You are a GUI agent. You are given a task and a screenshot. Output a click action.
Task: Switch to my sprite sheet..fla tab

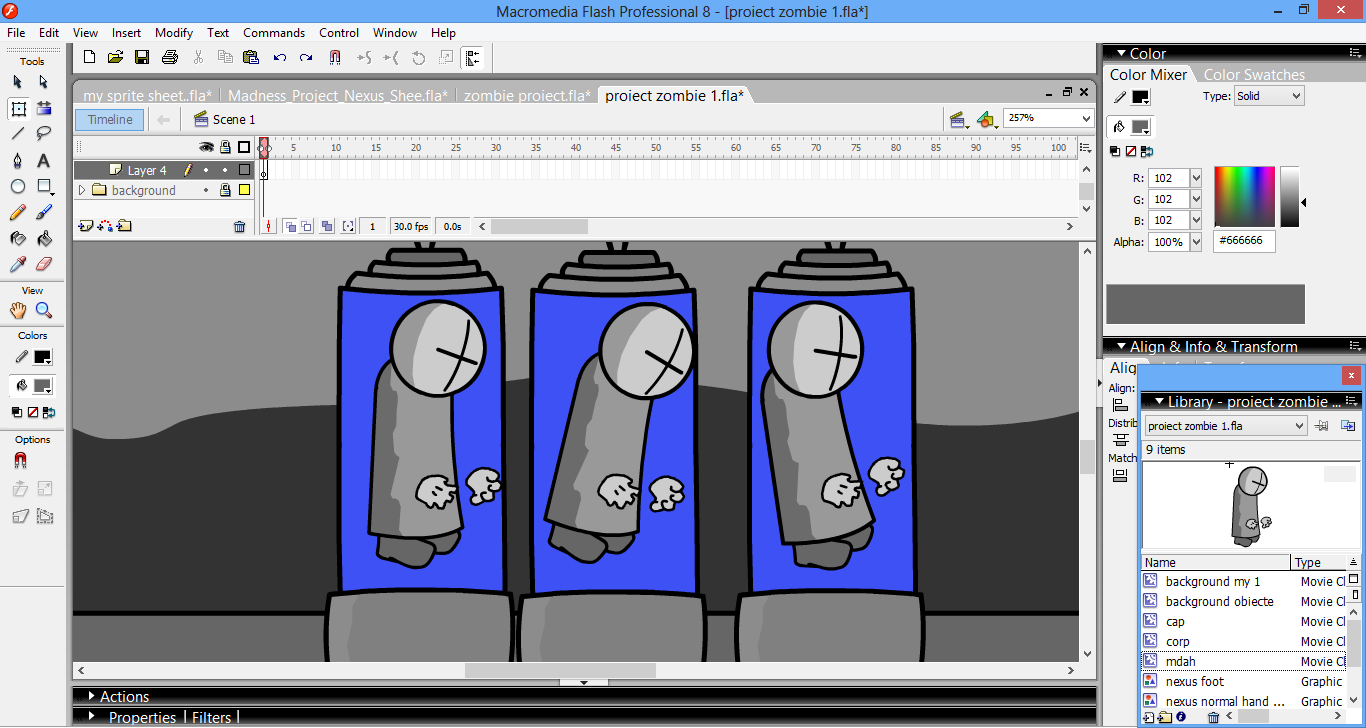click(146, 95)
